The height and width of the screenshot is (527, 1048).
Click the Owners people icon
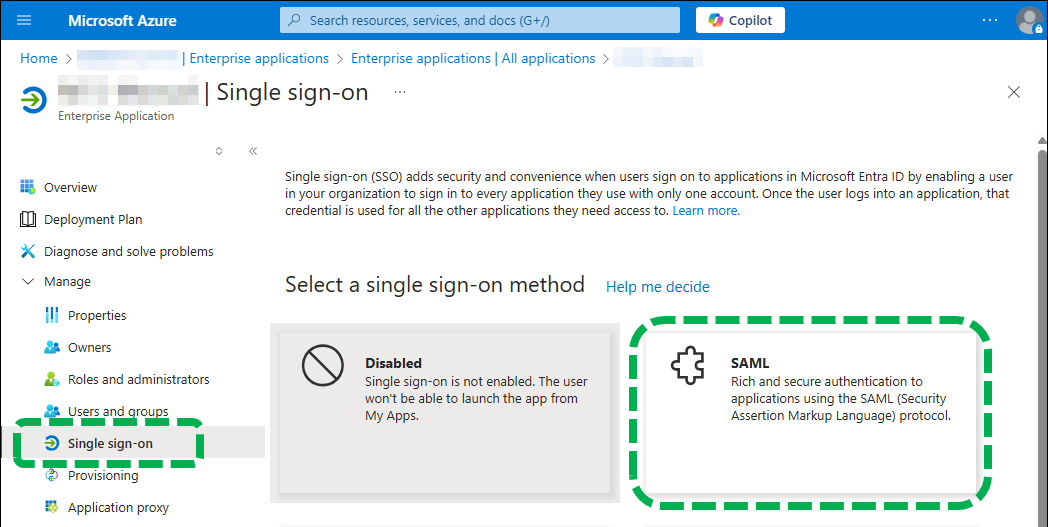(52, 347)
